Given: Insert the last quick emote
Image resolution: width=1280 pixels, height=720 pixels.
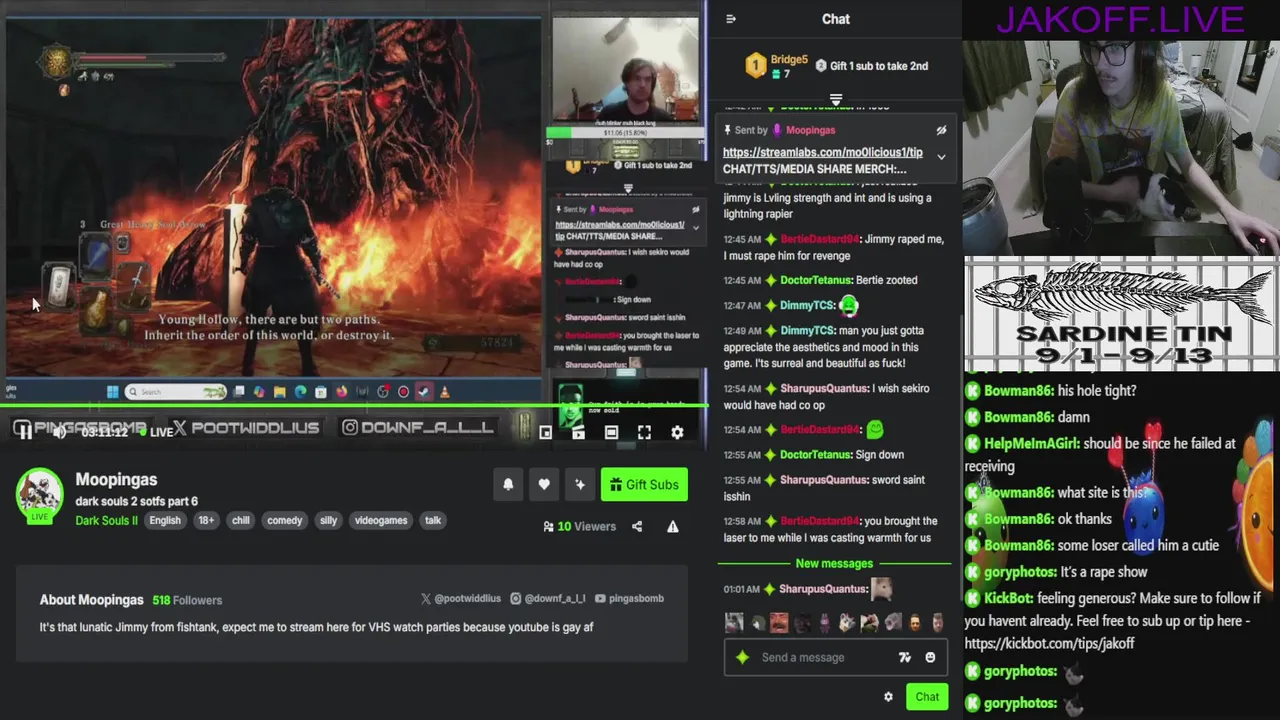Looking at the screenshot, I should [x=937, y=622].
